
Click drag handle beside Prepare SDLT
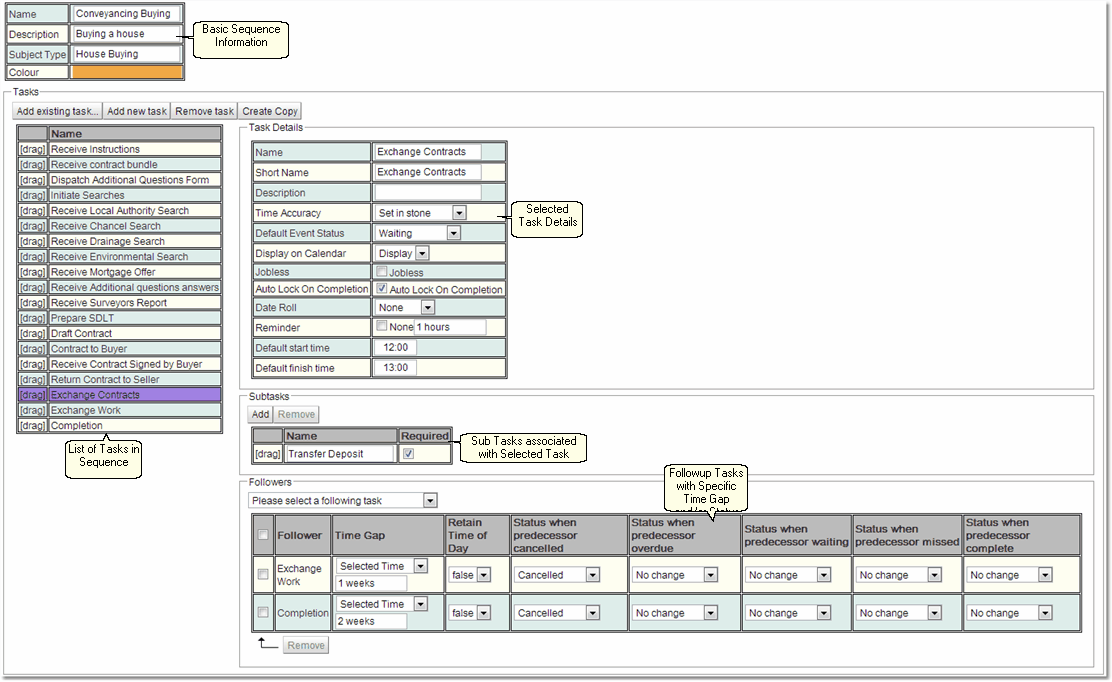coord(32,318)
